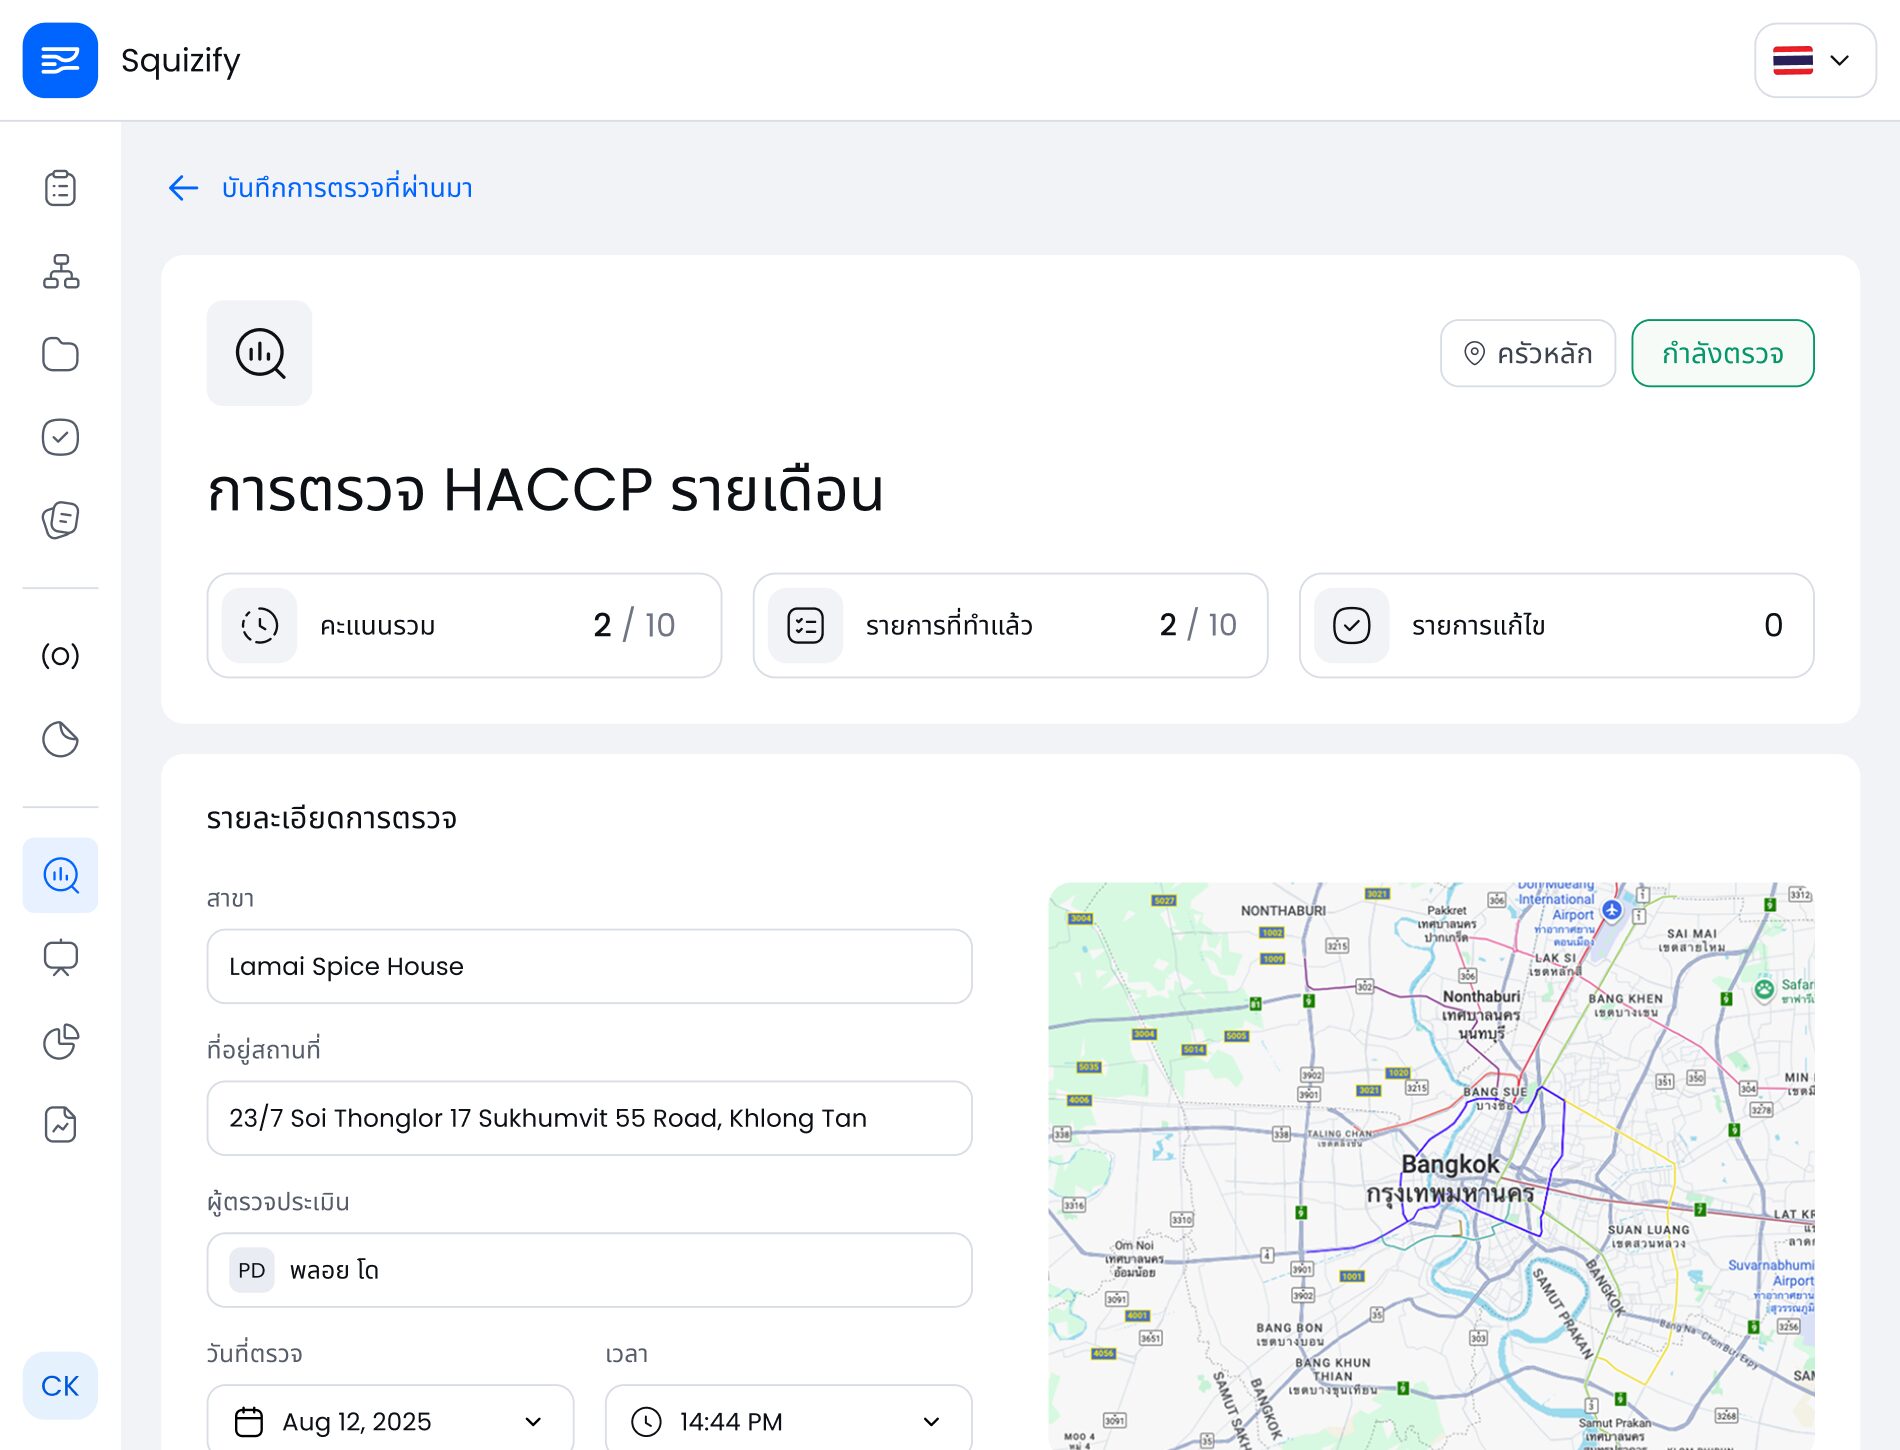The height and width of the screenshot is (1450, 1900).
Task: Open the pie chart analytics icon
Action: 60,1042
